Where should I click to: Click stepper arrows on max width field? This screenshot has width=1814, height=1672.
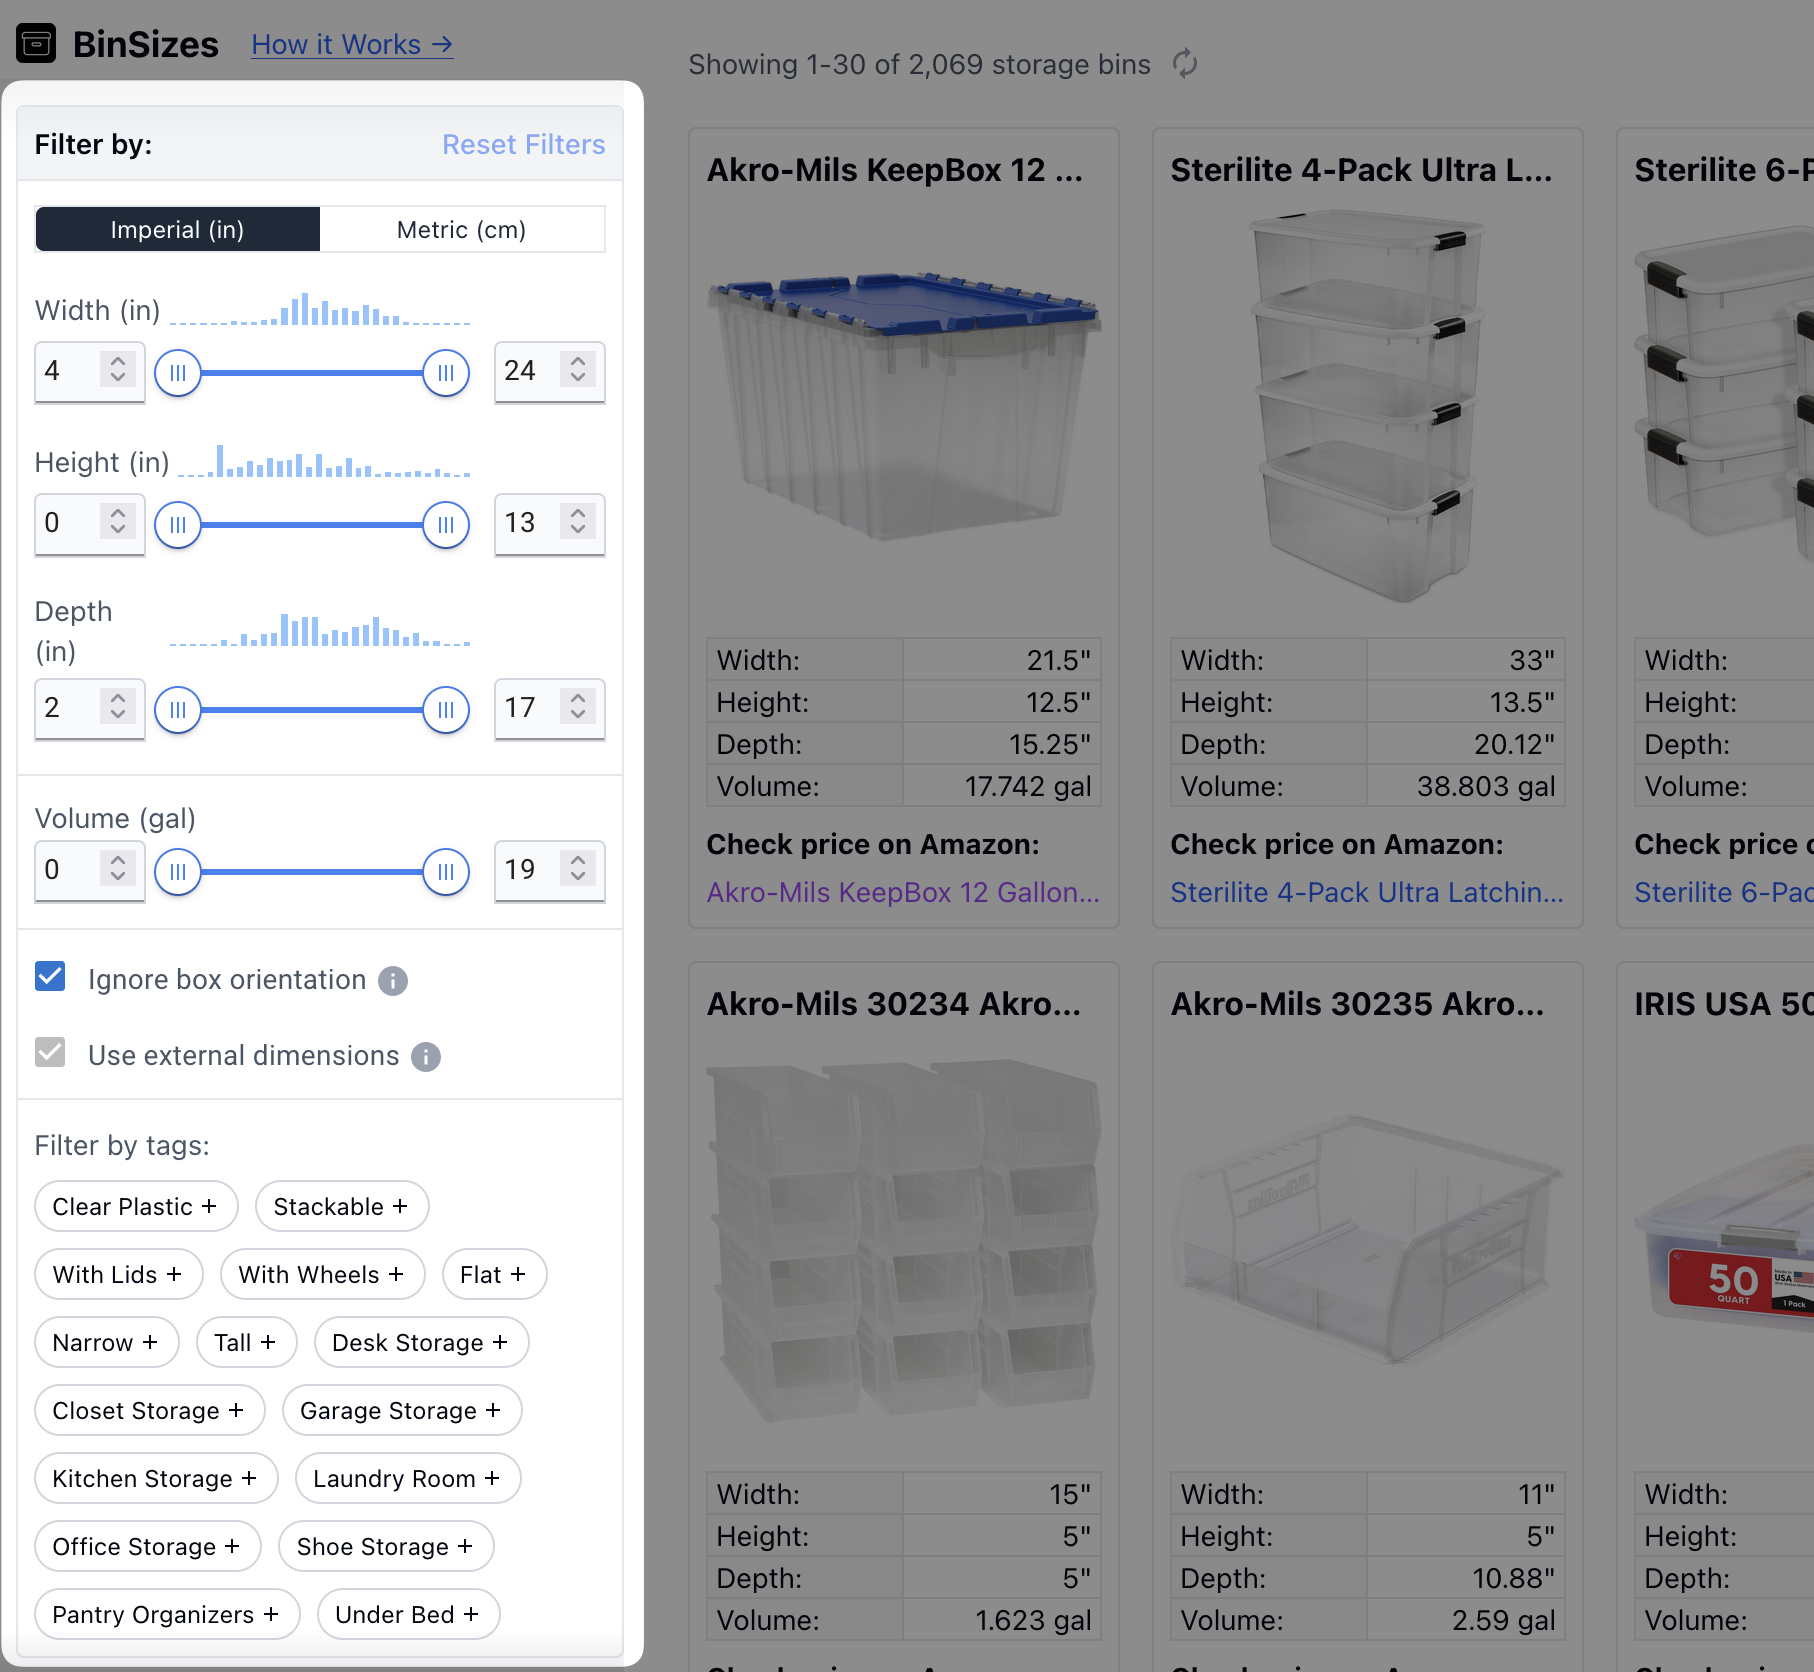[x=578, y=370]
